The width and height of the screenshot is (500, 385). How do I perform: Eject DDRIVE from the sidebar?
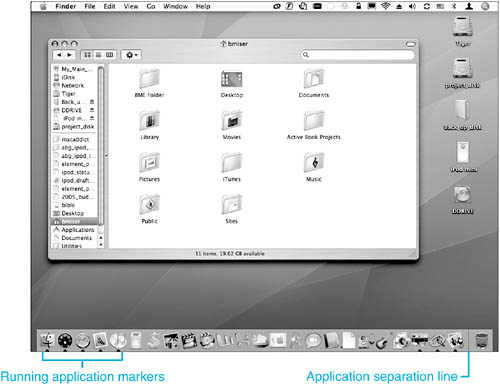92,110
